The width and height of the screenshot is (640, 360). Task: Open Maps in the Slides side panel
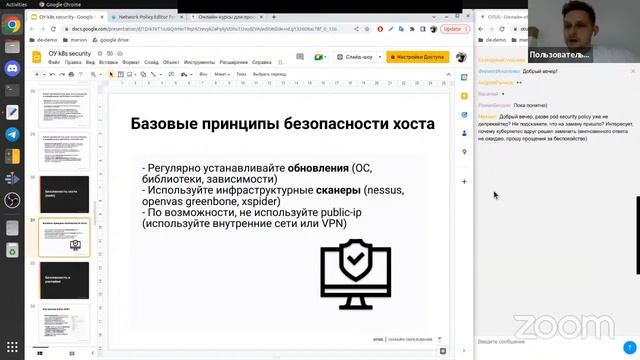click(x=464, y=152)
